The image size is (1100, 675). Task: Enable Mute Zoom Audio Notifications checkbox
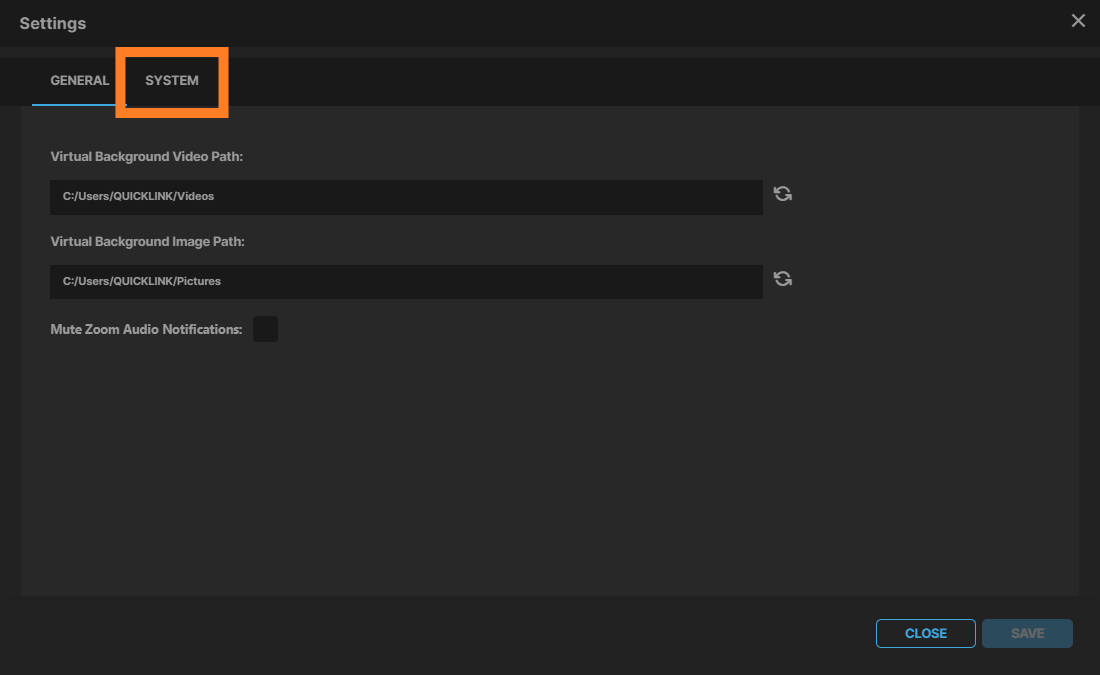tap(265, 329)
